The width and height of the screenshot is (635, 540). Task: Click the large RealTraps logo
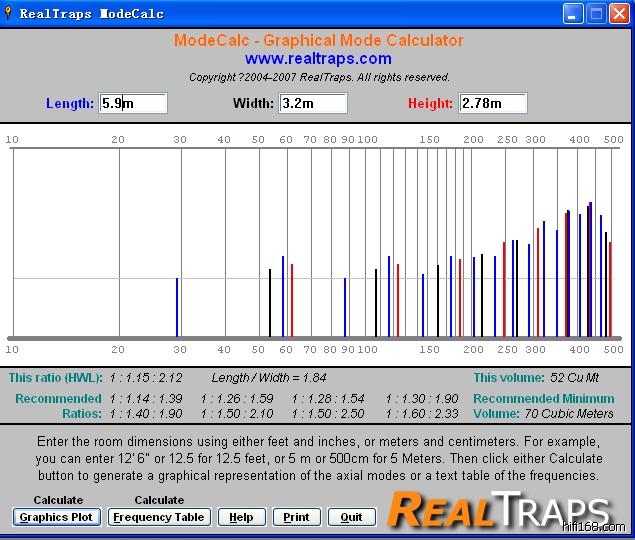[x=496, y=509]
